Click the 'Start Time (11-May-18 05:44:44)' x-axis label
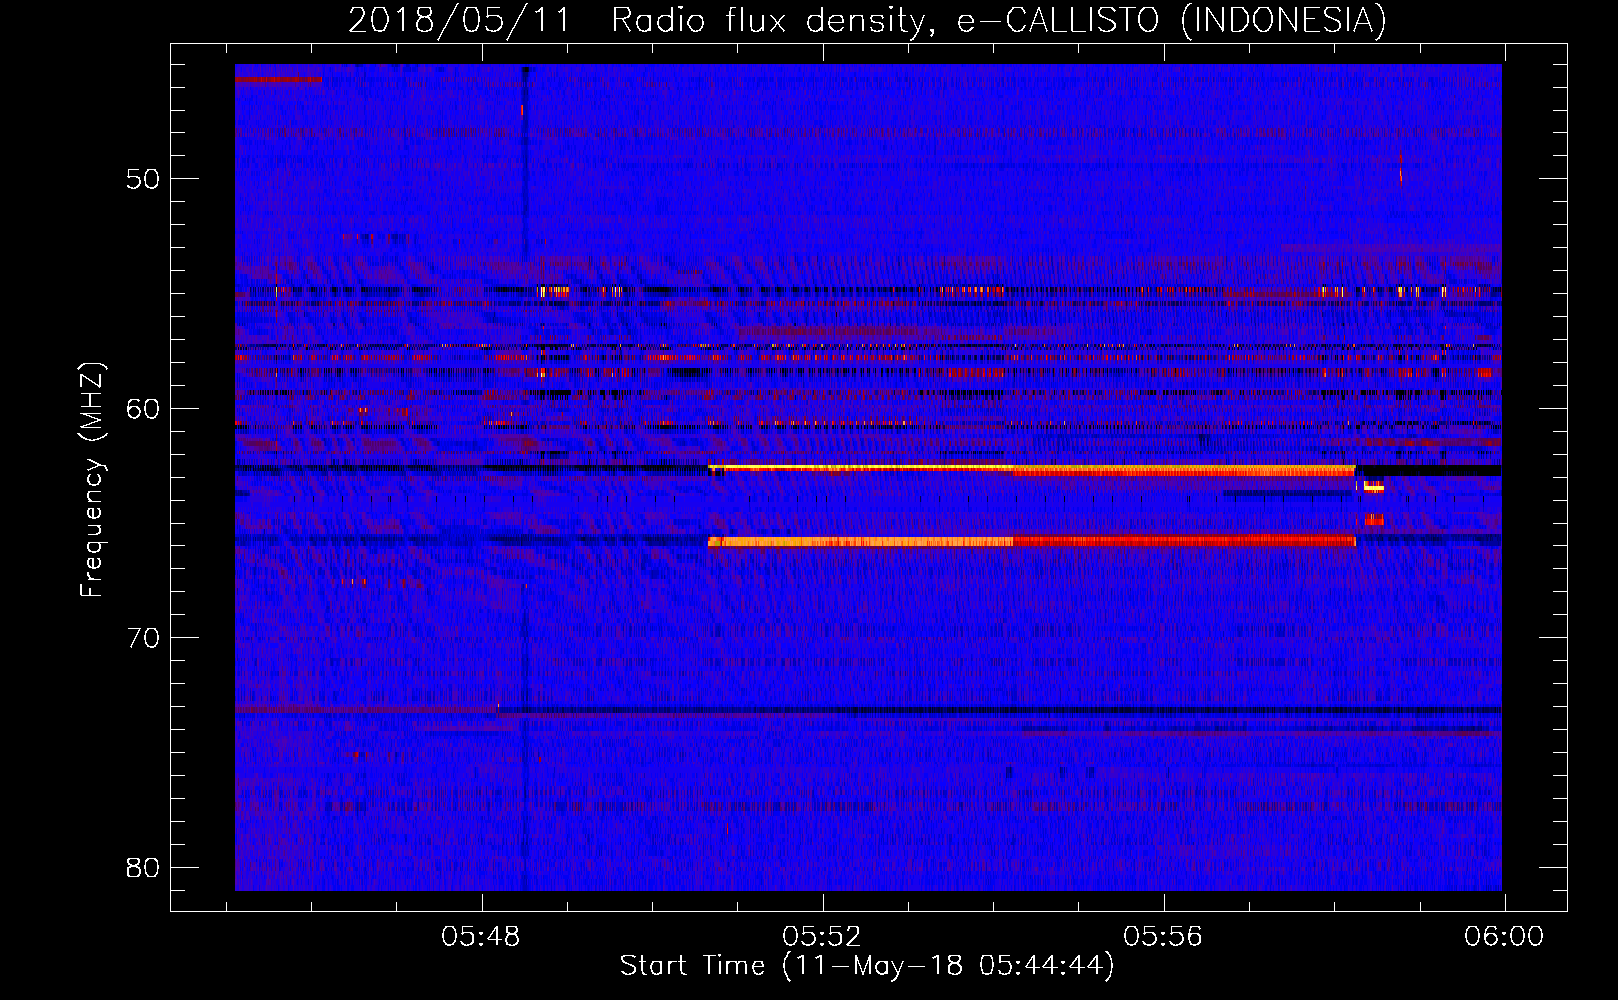This screenshot has height=1000, width=1618. coord(866,966)
